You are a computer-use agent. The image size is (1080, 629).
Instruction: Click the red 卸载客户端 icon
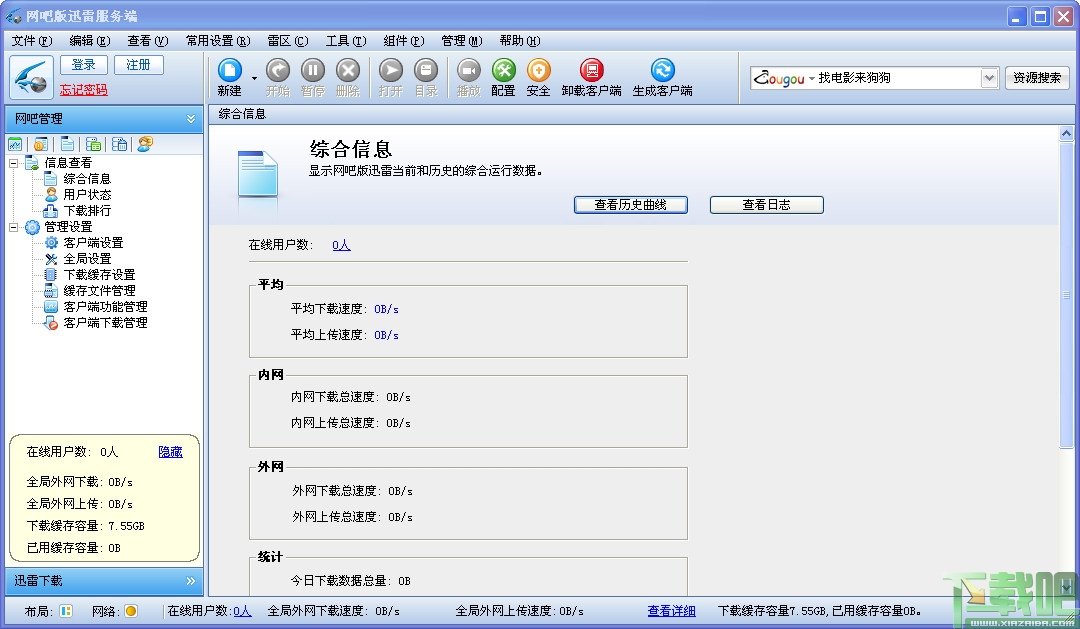(x=591, y=70)
